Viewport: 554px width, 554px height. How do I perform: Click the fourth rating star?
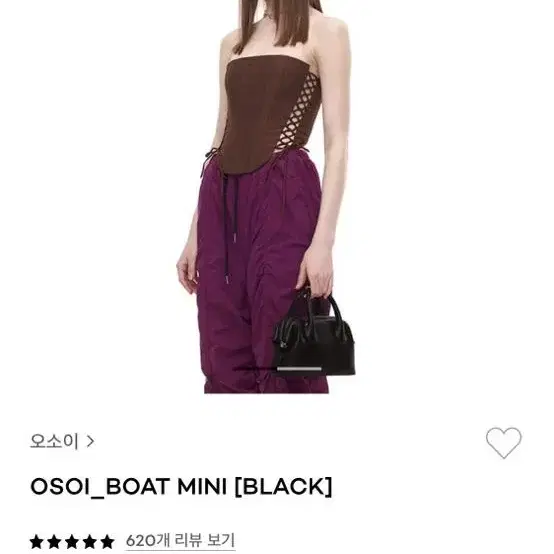tap(89, 542)
